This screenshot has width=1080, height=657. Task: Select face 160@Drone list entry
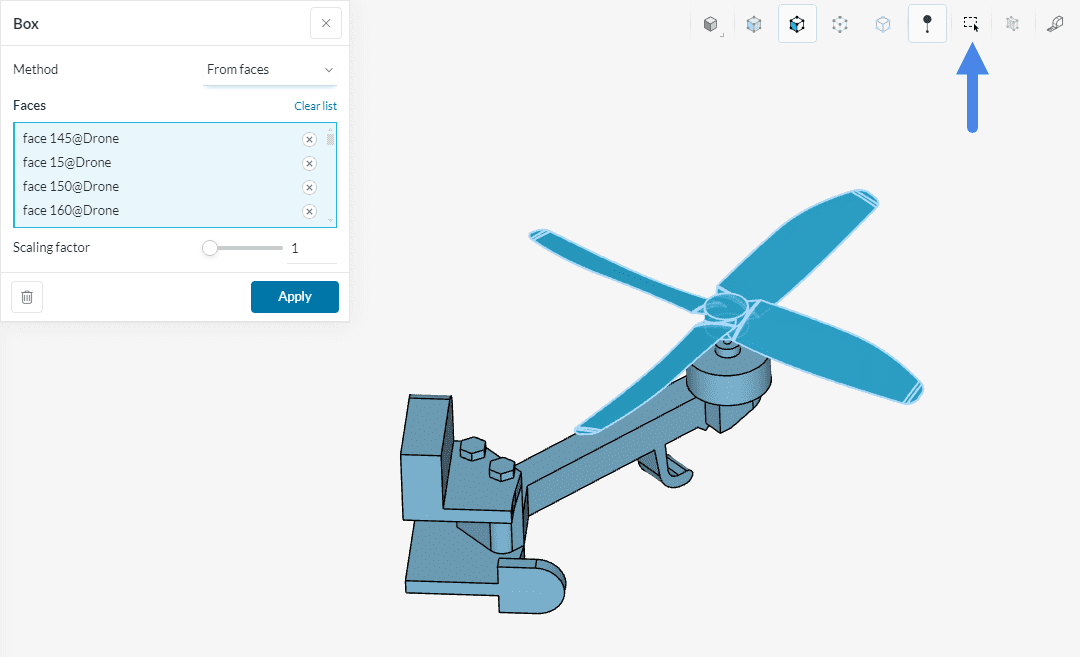pyautogui.click(x=71, y=211)
